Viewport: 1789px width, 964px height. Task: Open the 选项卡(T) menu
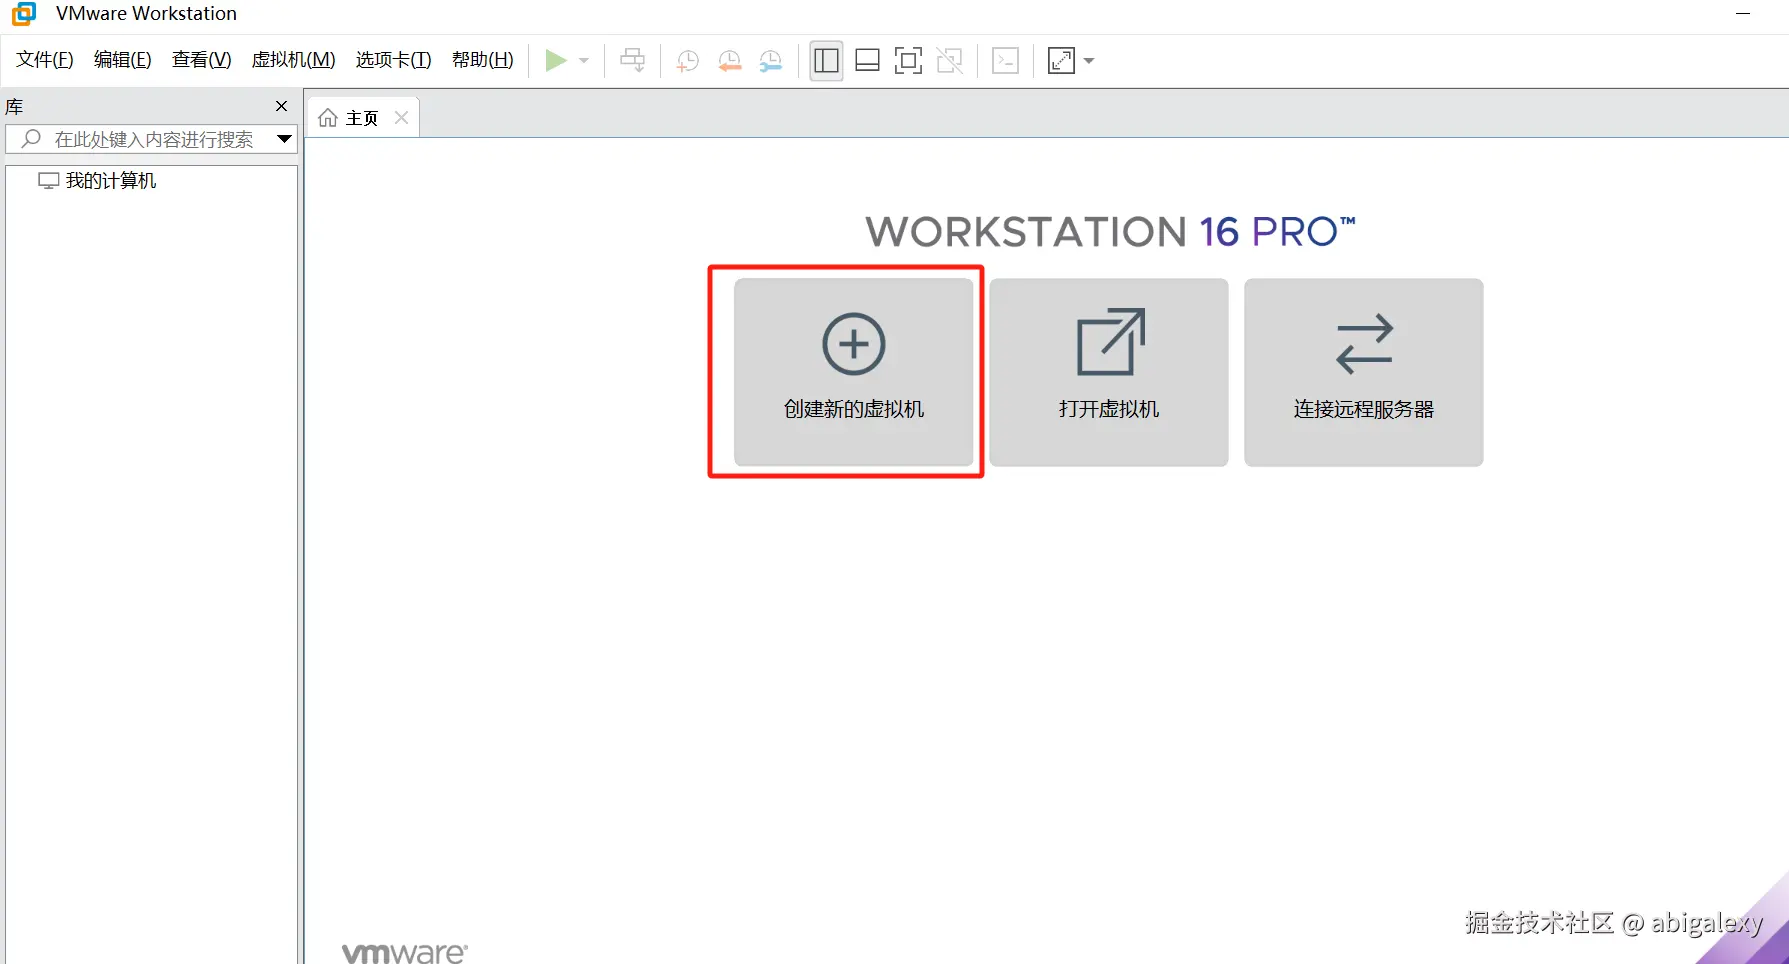[x=394, y=60]
